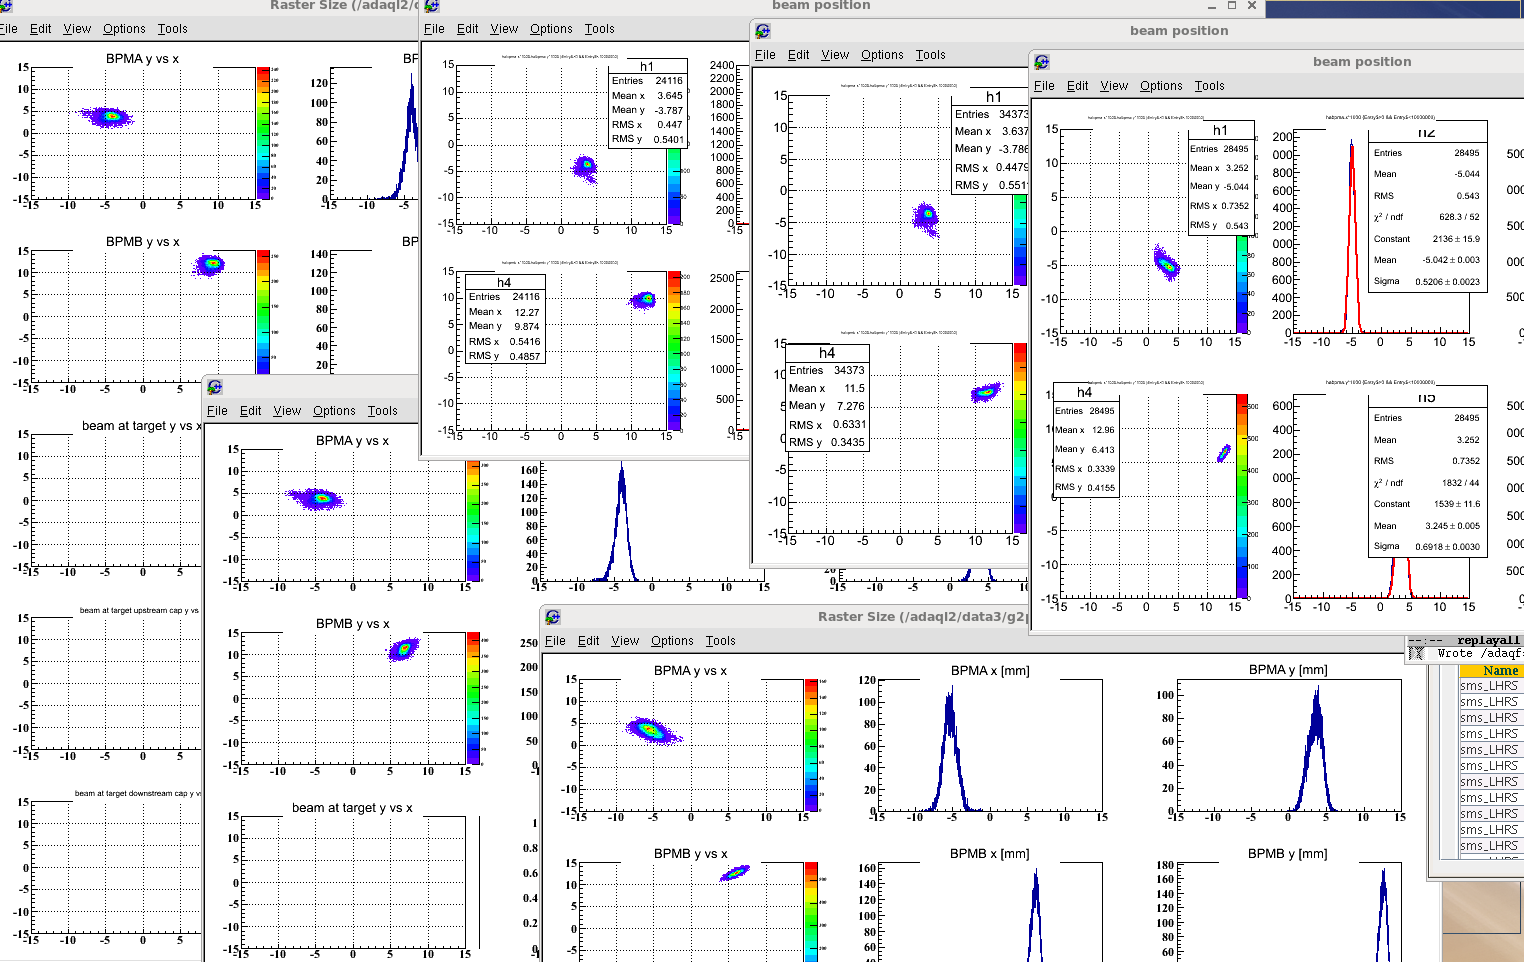
Task: Click 'RMS y 0.3435' in h4 stats box
Action: click(826, 442)
